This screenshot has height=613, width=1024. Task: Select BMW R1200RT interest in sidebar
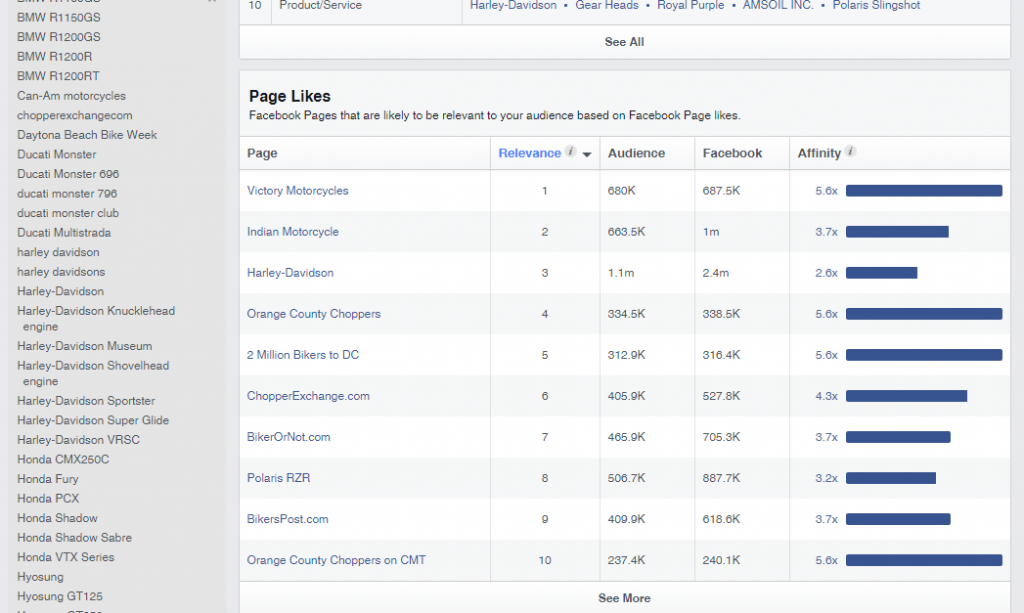point(58,76)
